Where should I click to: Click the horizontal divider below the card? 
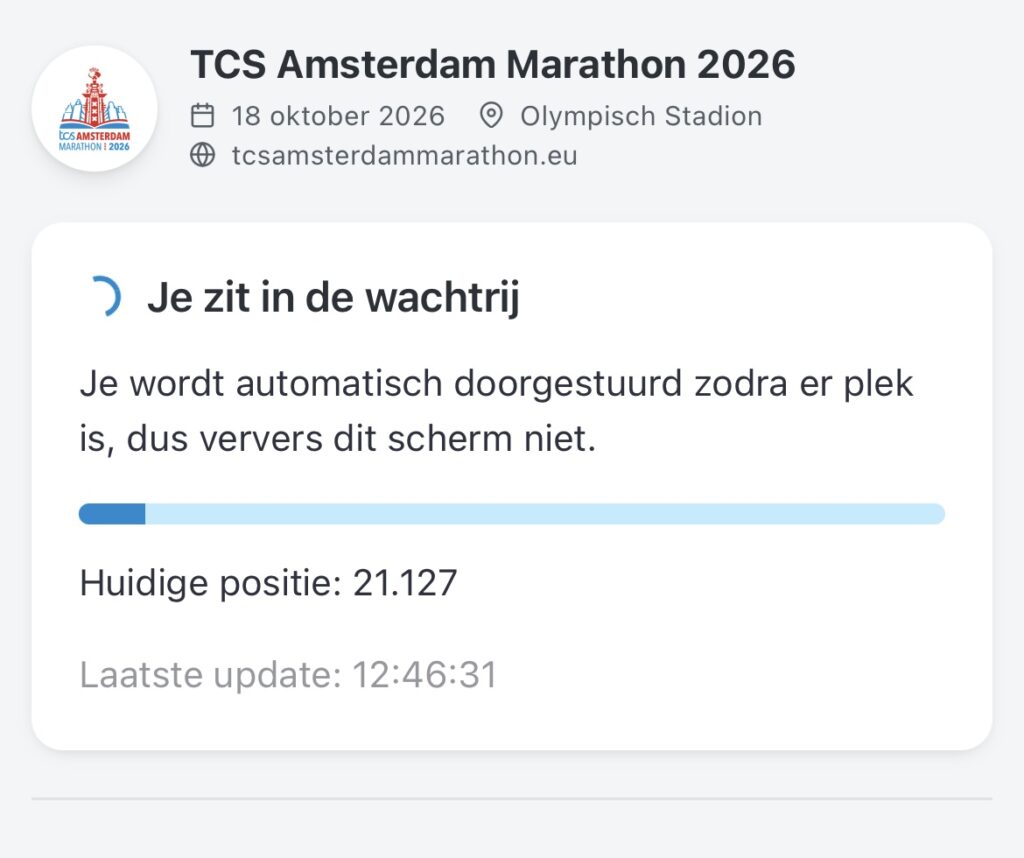[512, 799]
